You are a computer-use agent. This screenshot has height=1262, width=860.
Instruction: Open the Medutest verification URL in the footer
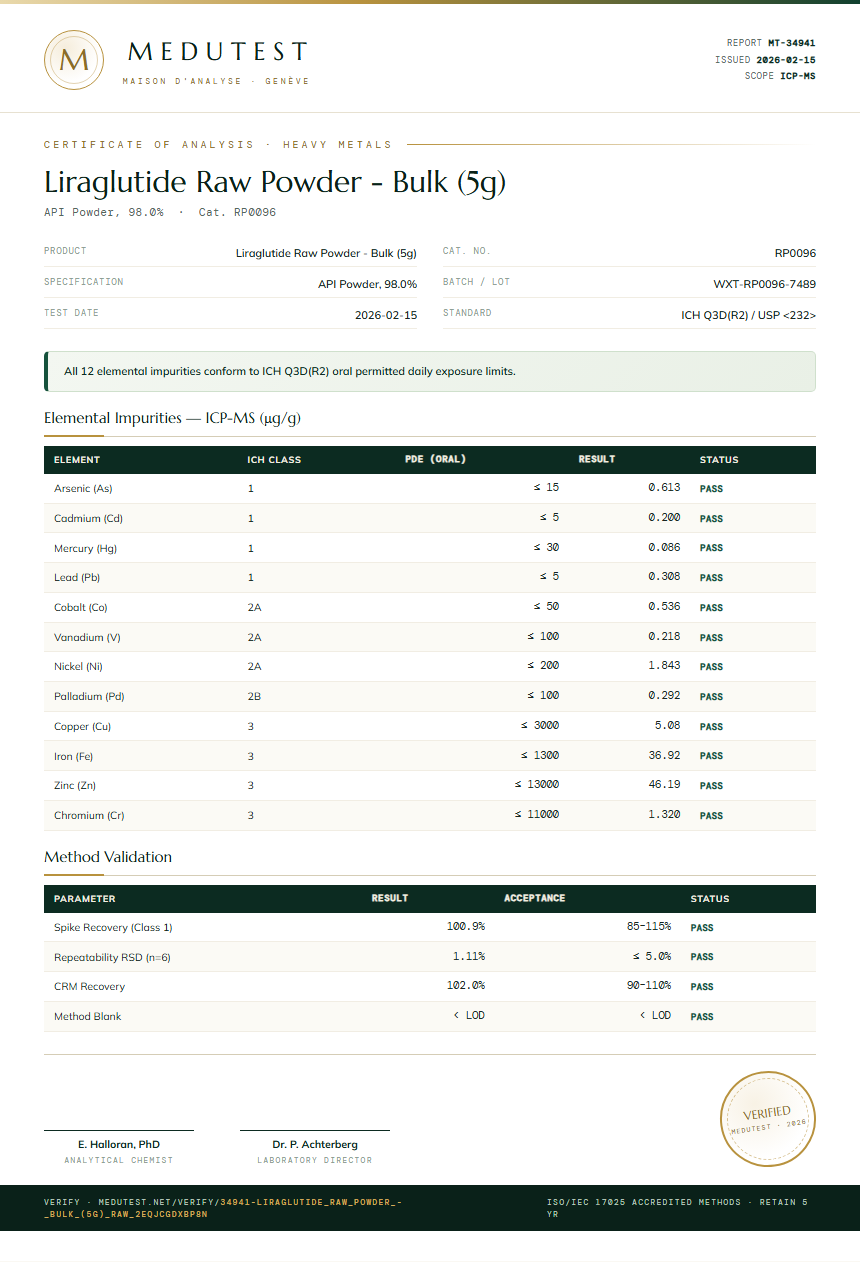[x=223, y=1208]
